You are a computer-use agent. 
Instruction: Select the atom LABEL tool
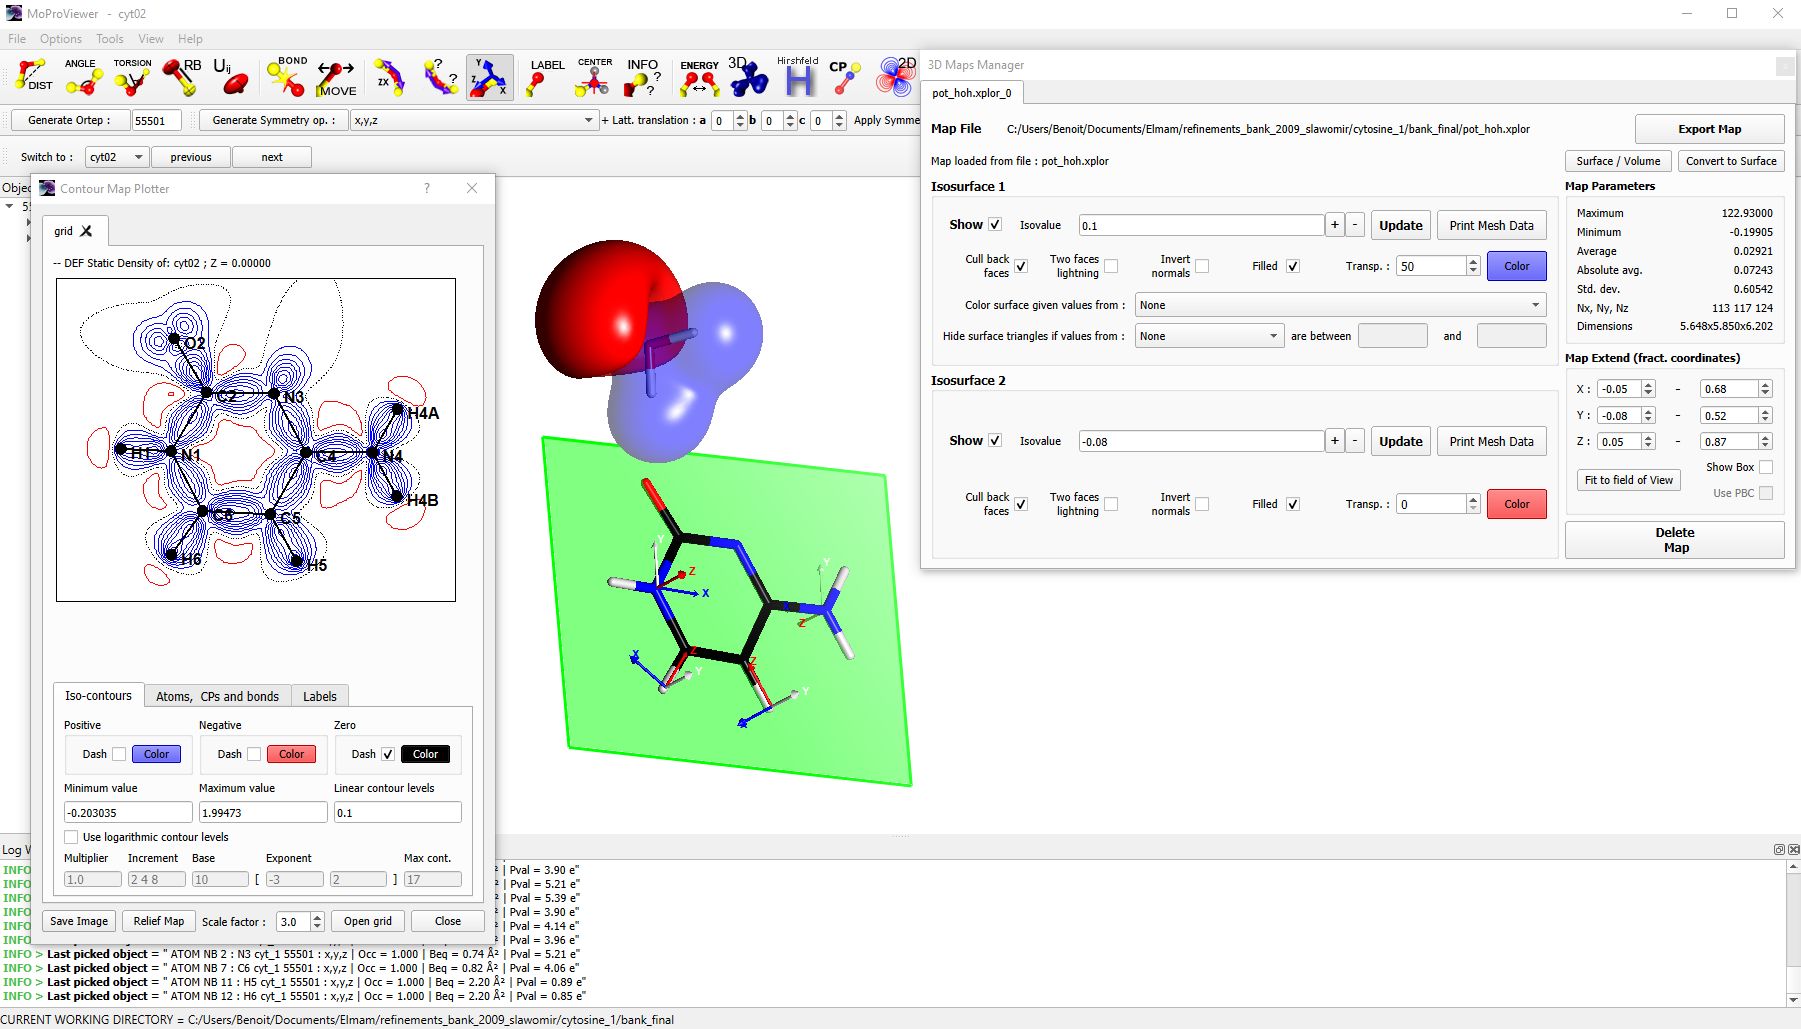[544, 77]
